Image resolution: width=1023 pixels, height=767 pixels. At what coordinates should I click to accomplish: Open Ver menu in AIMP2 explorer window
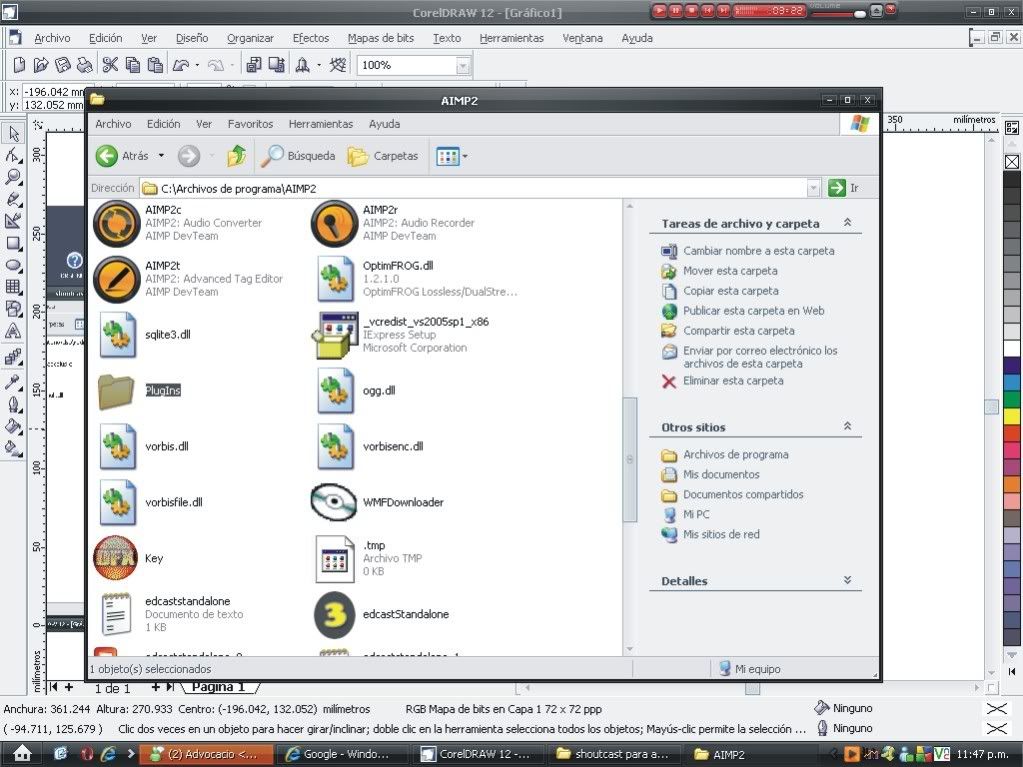tap(204, 124)
